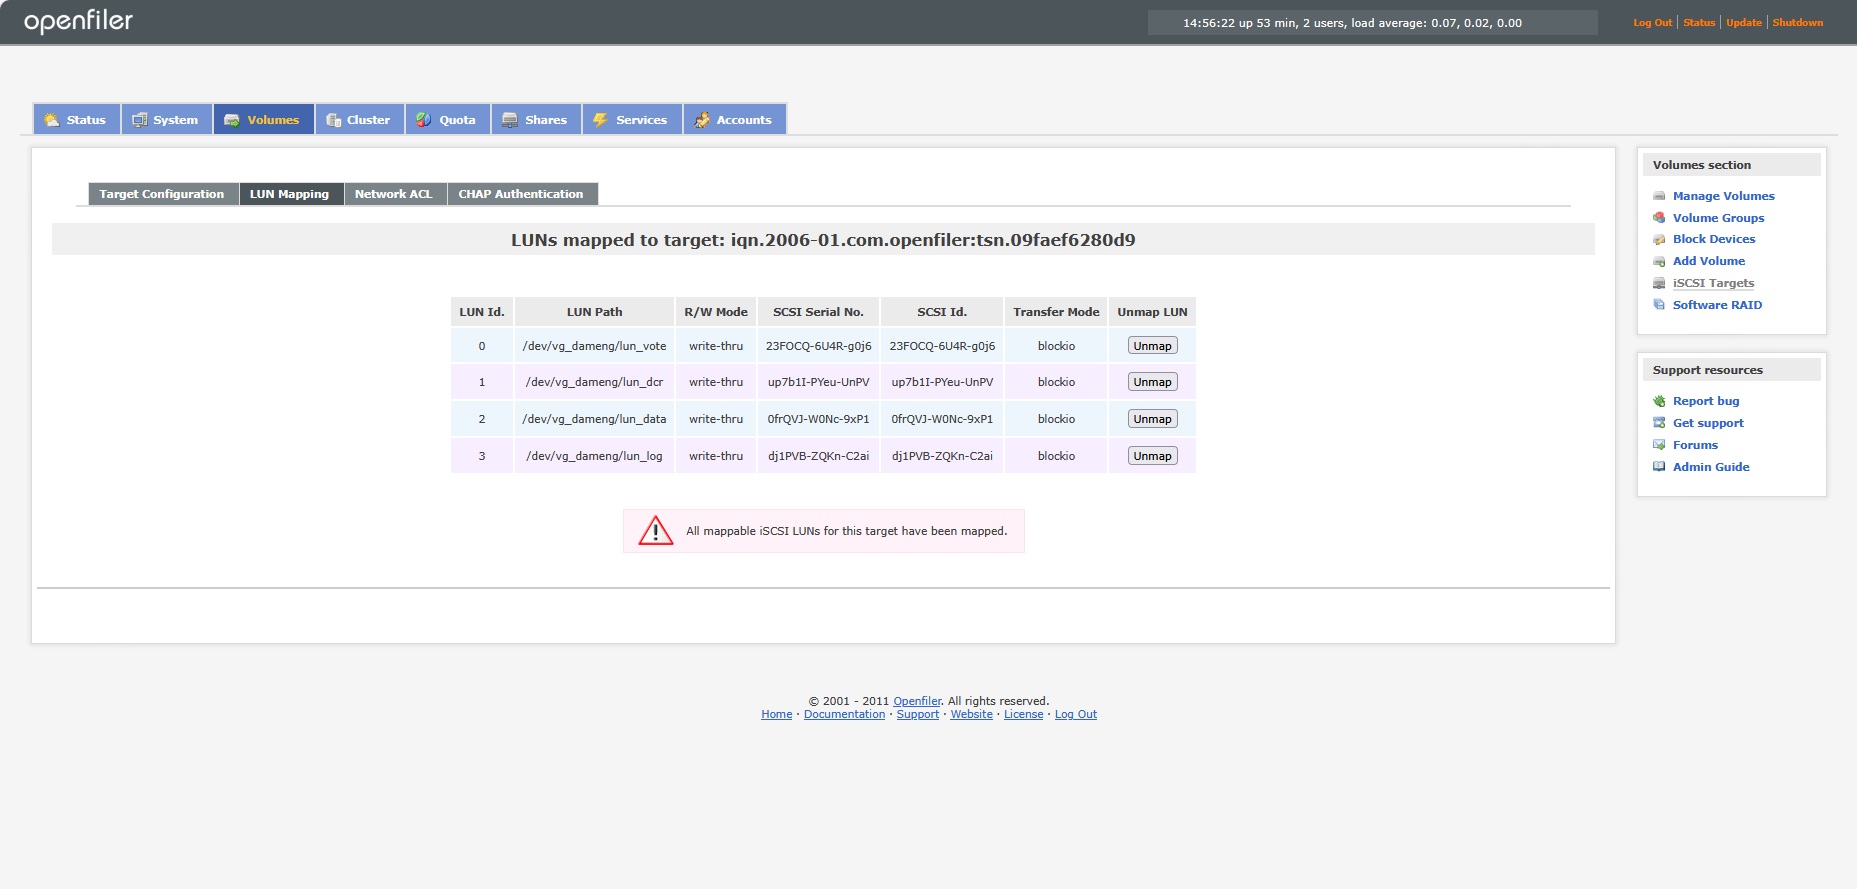
Task: Open the Status main tab
Action: (x=77, y=120)
